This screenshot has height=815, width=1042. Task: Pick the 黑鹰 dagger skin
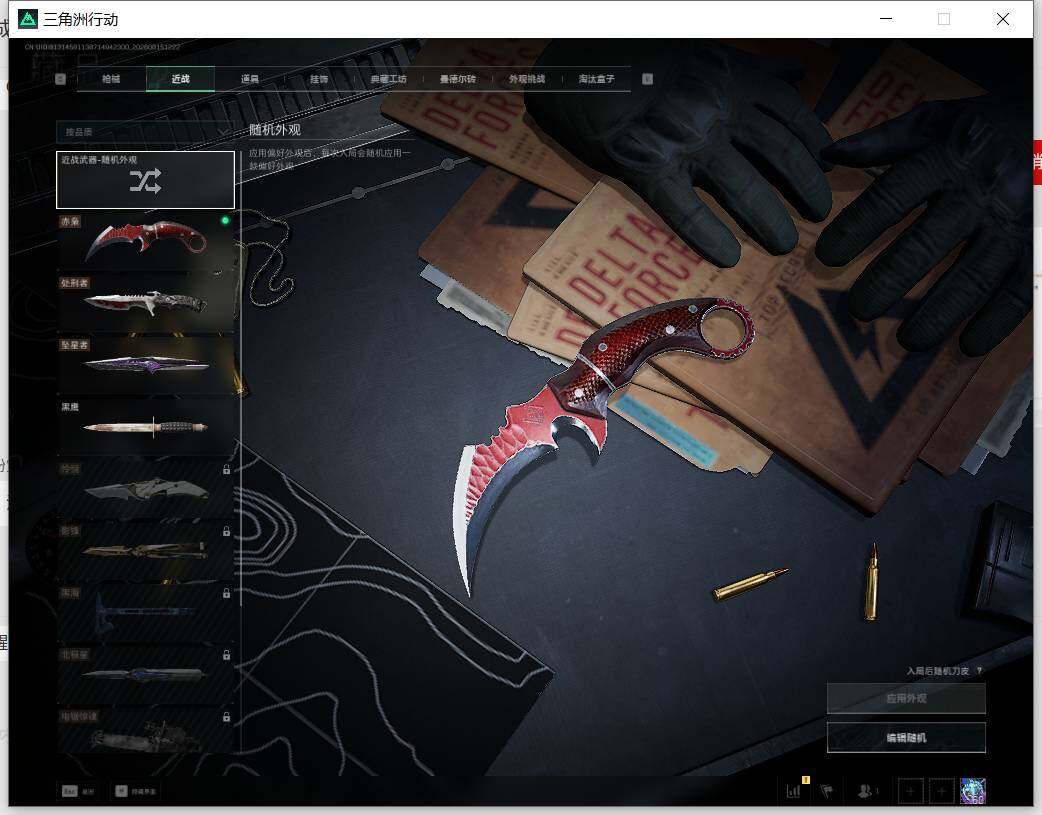[146, 426]
